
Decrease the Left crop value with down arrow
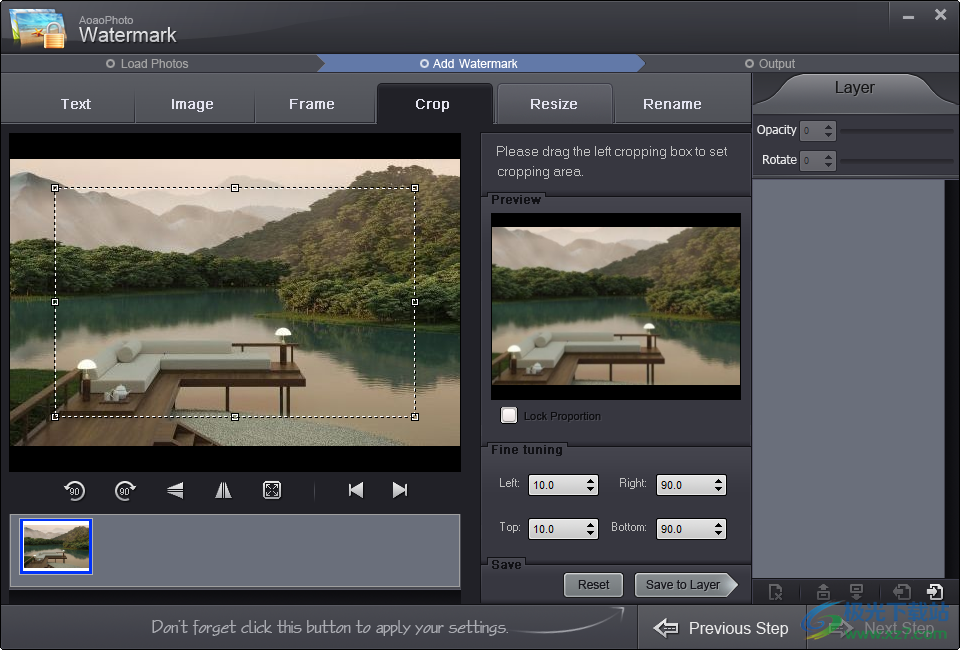590,489
